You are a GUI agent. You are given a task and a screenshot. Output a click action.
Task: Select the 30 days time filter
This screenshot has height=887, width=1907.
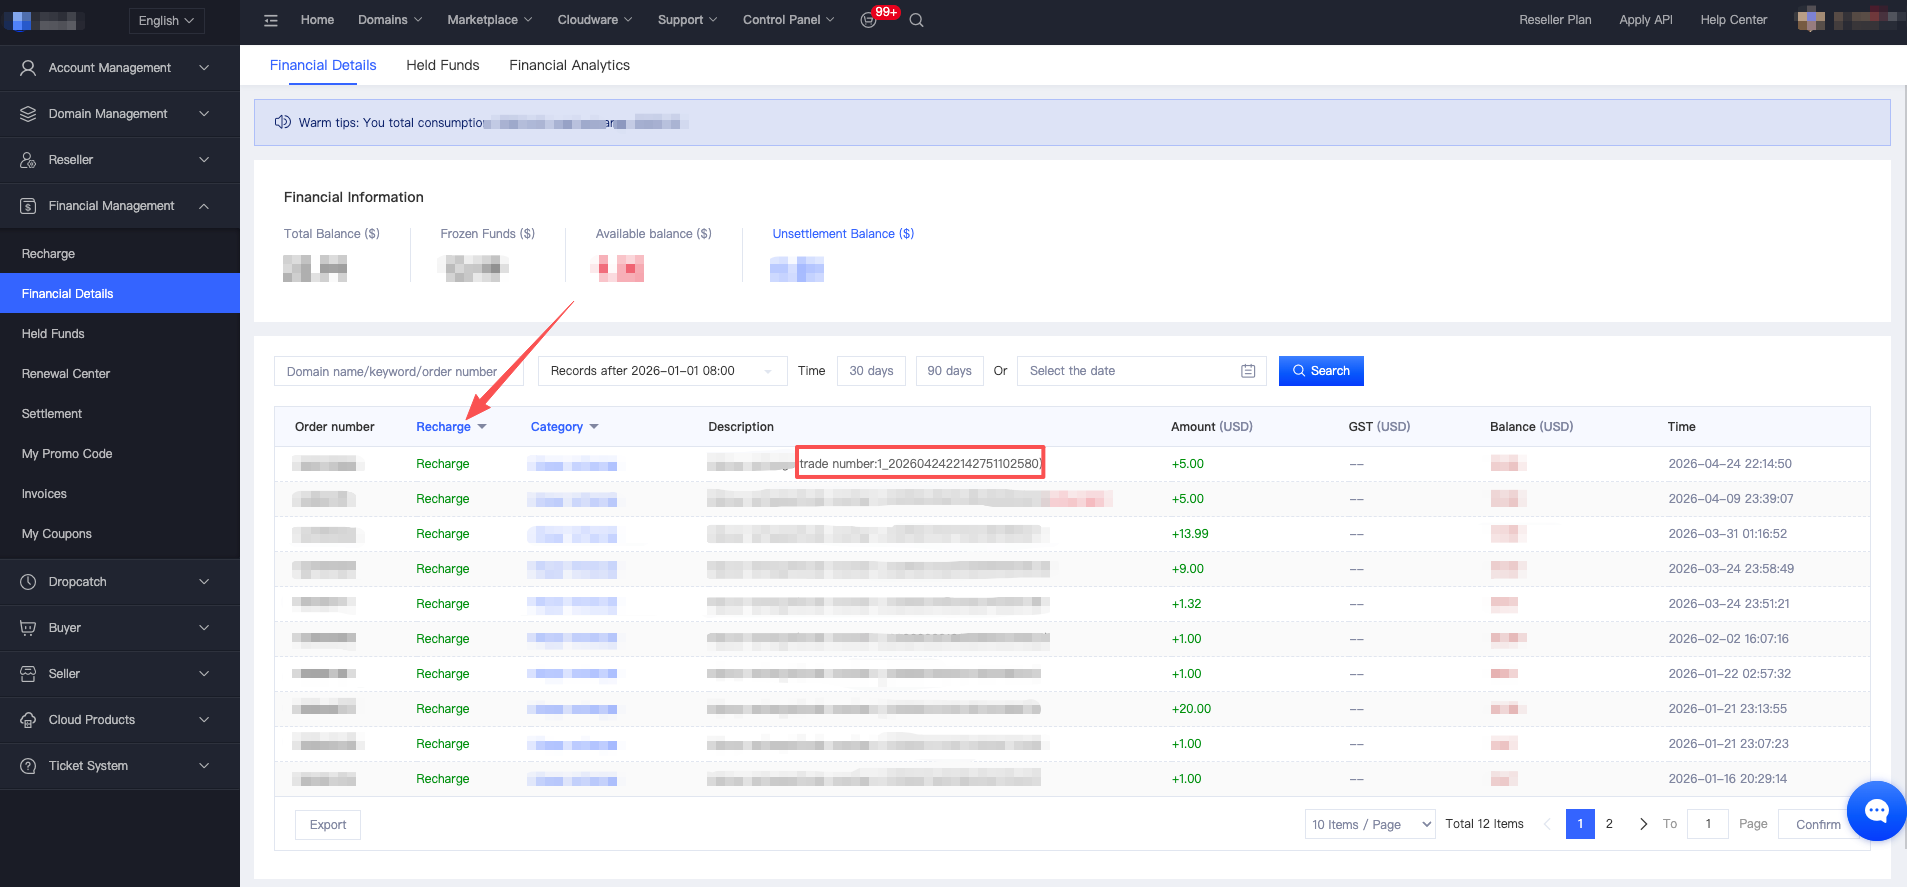(871, 371)
